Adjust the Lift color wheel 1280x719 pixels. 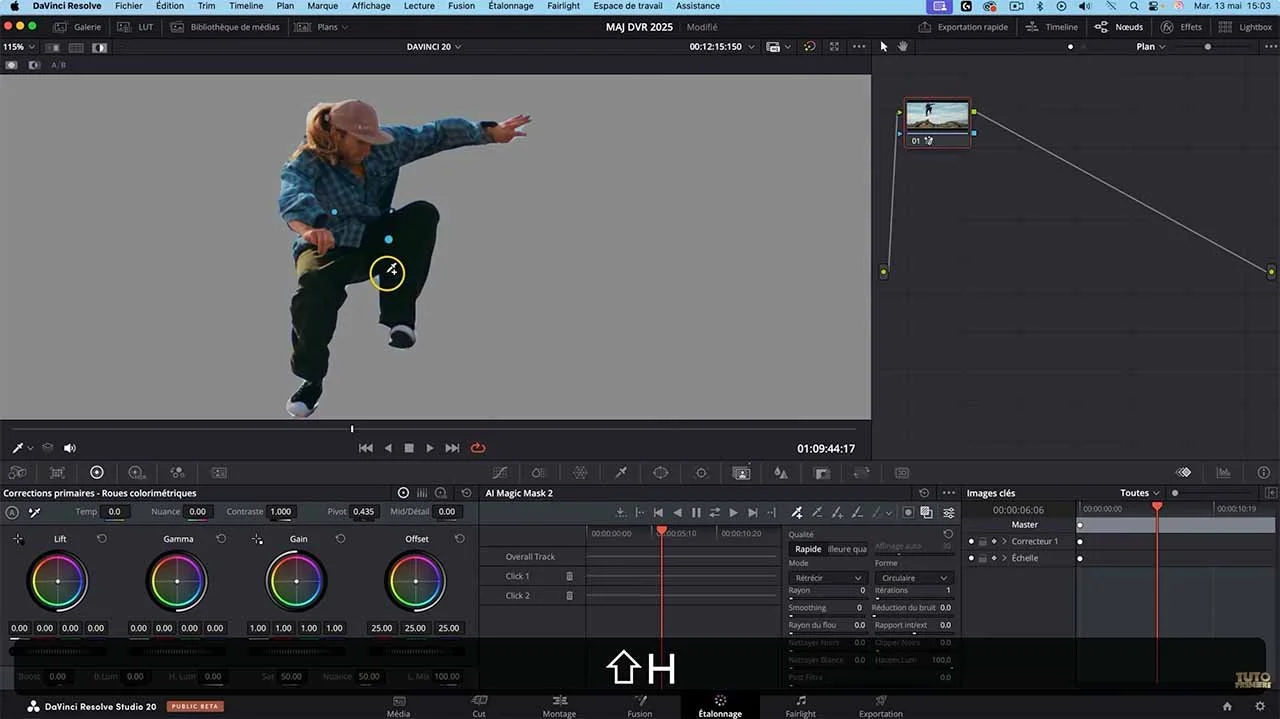pos(58,581)
